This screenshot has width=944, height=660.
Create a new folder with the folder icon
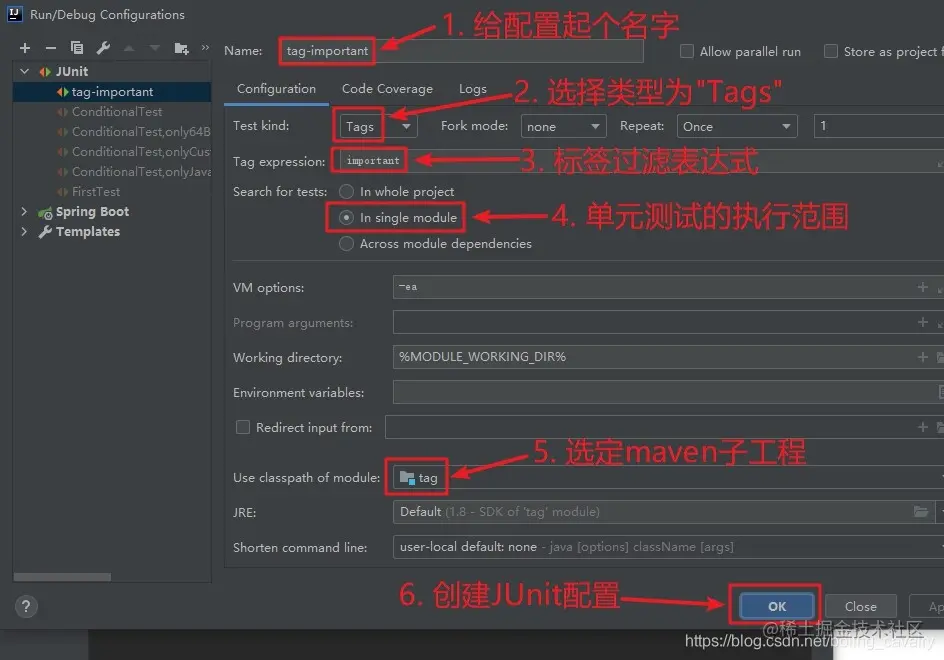coord(182,47)
